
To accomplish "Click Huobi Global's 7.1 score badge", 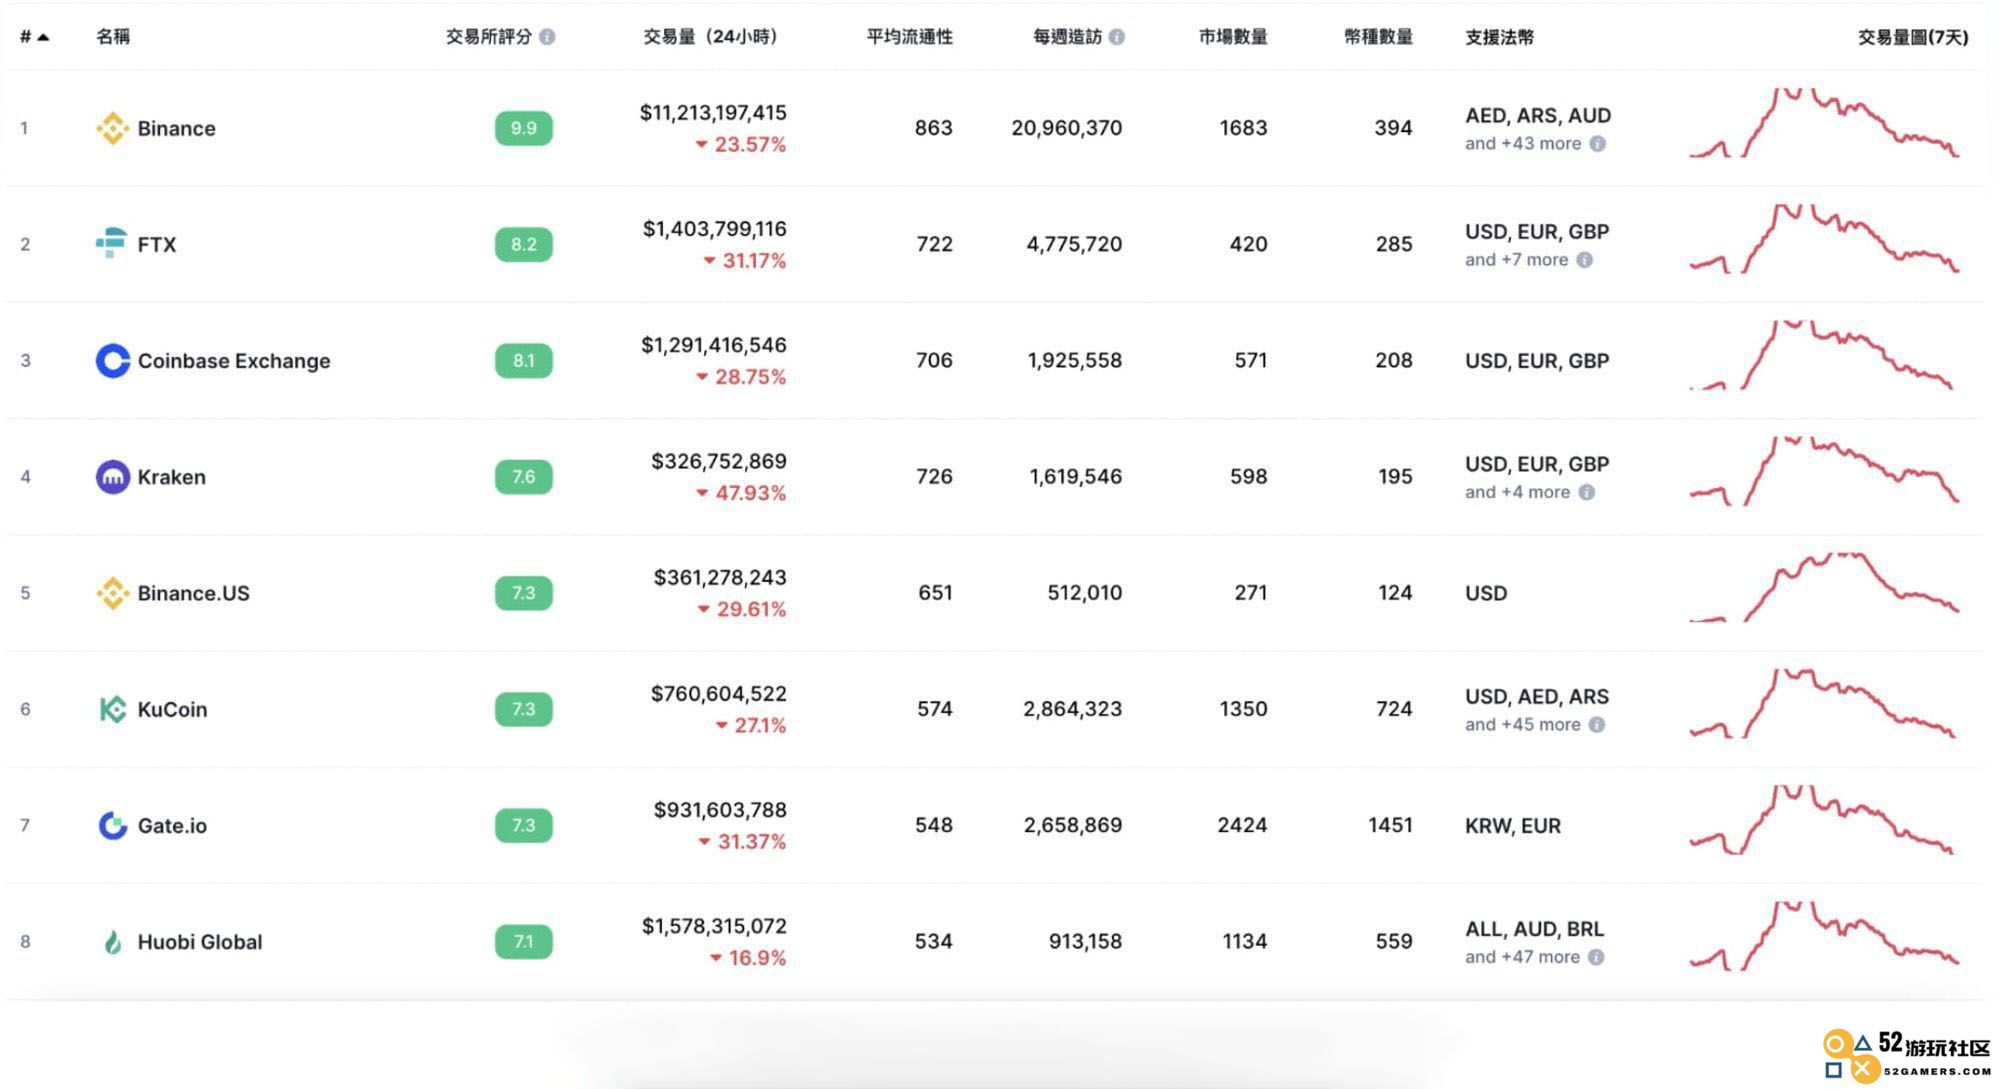I will pyautogui.click(x=523, y=942).
